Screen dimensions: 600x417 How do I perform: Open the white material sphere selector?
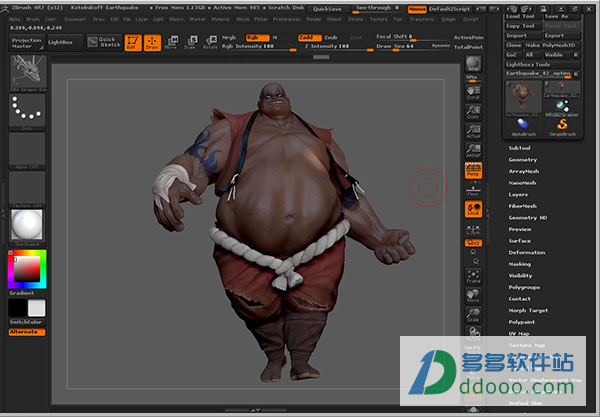coord(27,227)
